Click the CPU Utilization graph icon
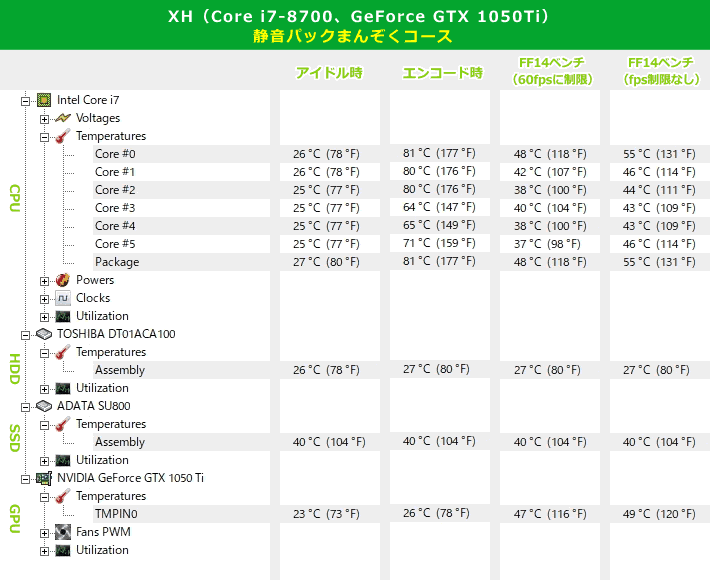710x580 pixels. pyautogui.click(x=62, y=316)
